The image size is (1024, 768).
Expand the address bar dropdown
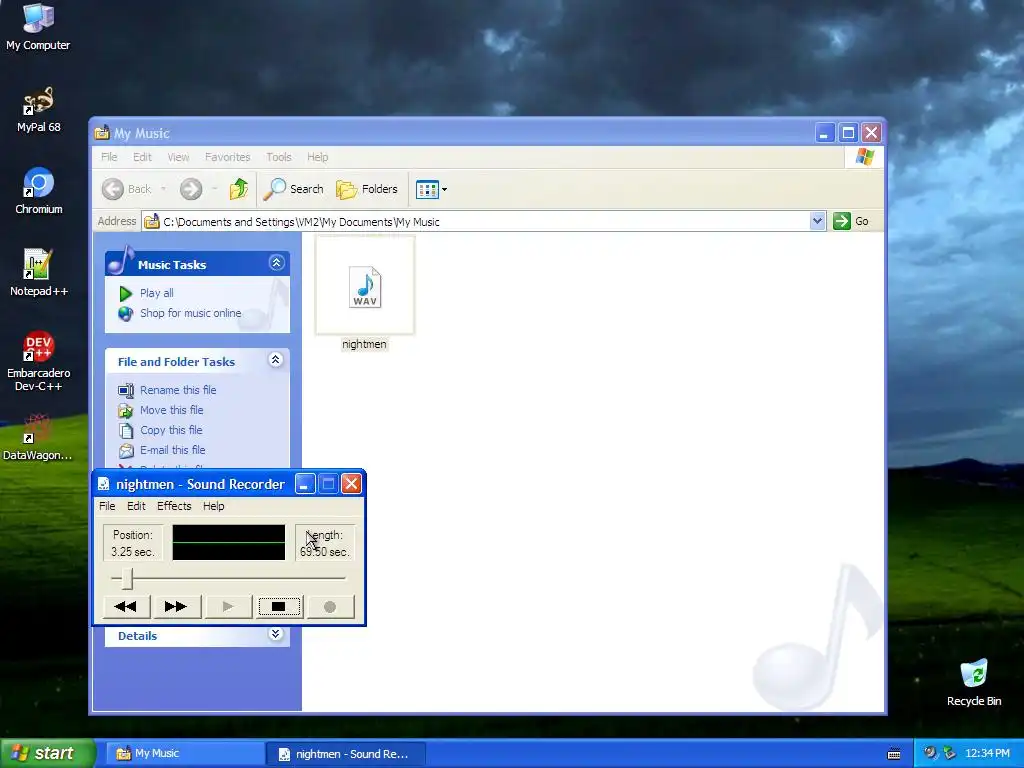coord(817,221)
